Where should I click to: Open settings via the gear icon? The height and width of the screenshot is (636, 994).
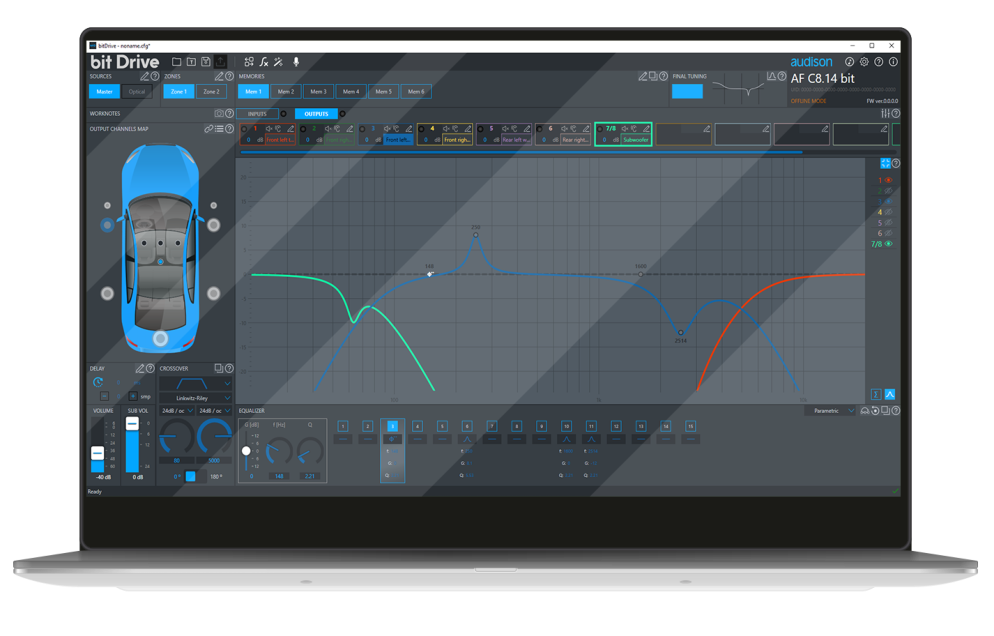tap(864, 62)
